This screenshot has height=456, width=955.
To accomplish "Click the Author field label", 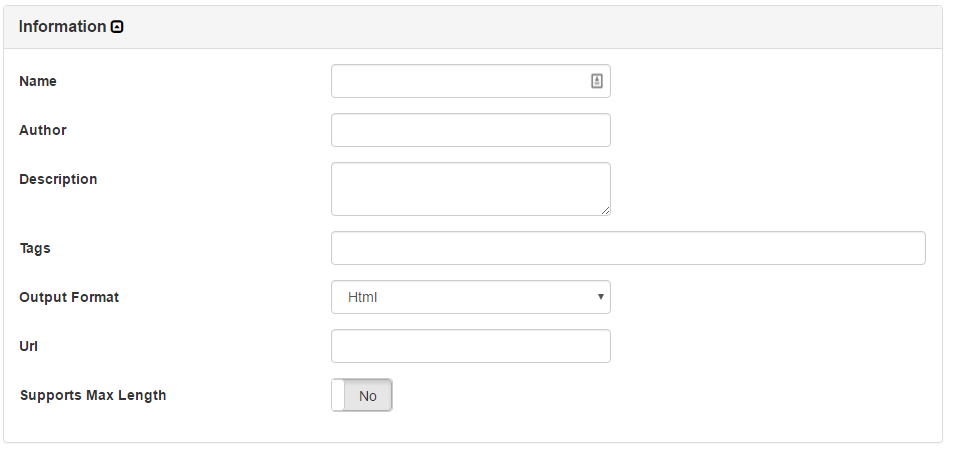I will point(43,130).
